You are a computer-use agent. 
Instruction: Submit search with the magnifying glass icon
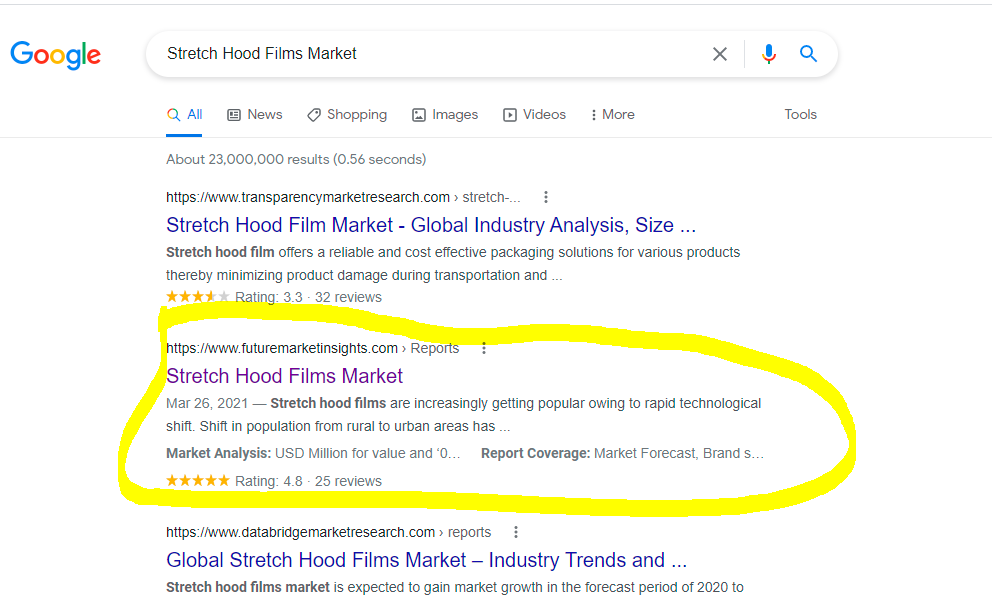click(x=809, y=54)
